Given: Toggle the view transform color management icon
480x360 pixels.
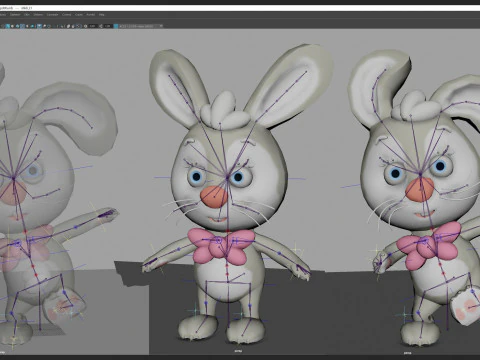Looking at the screenshot, I should coord(116,26).
